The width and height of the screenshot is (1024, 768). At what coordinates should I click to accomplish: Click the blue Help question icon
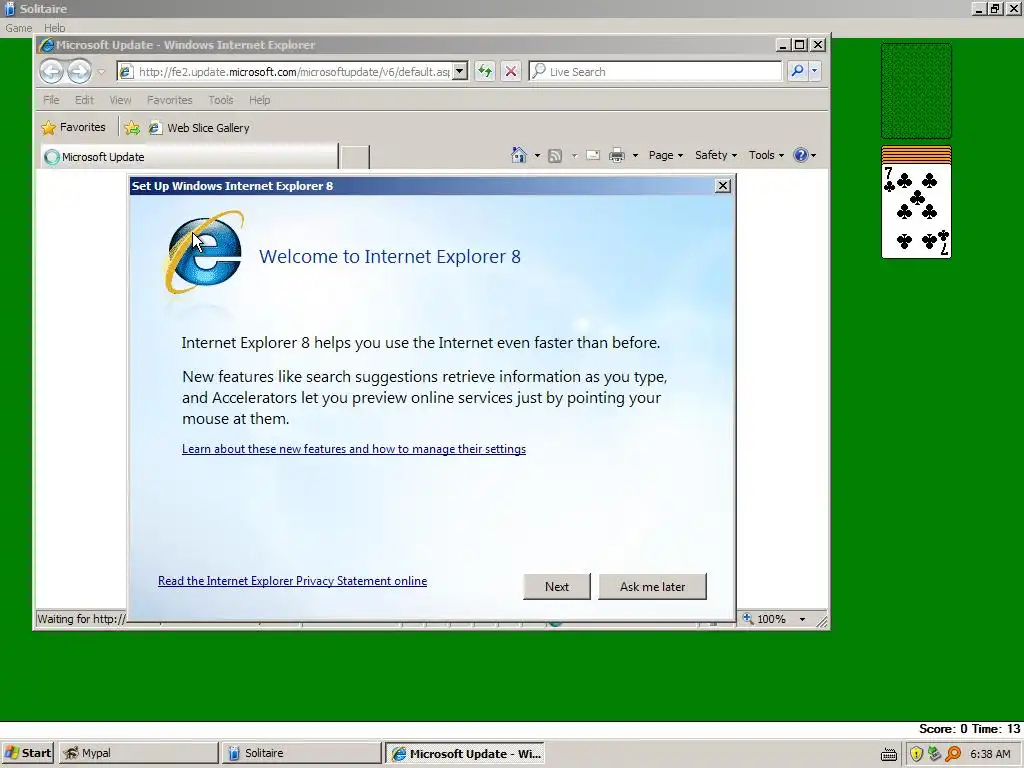coord(801,155)
